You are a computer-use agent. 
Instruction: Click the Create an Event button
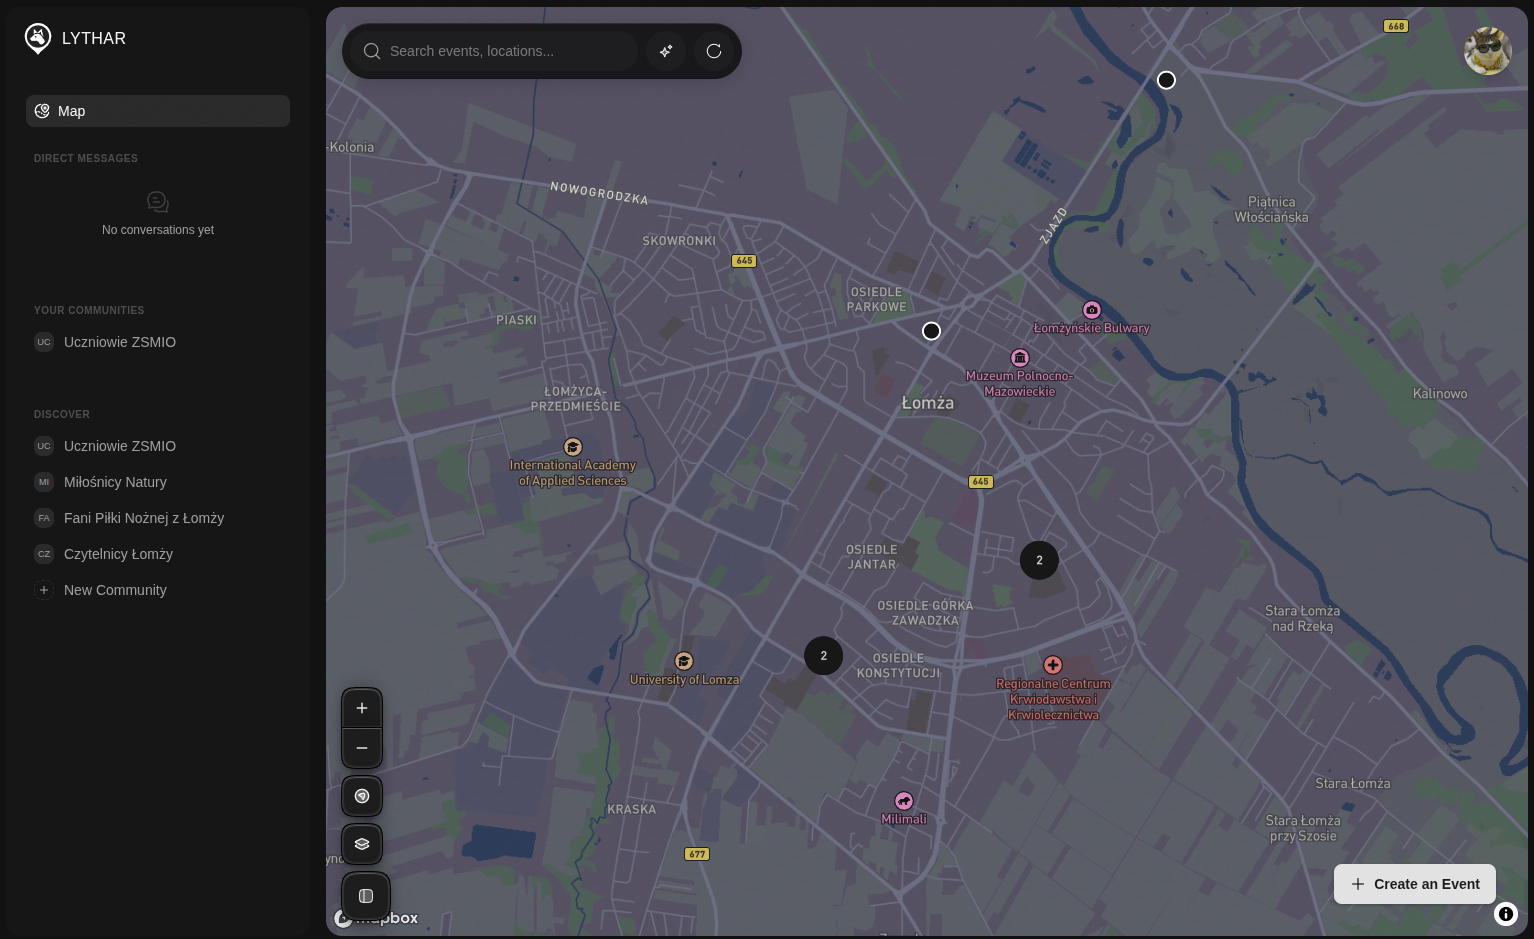tap(1414, 884)
